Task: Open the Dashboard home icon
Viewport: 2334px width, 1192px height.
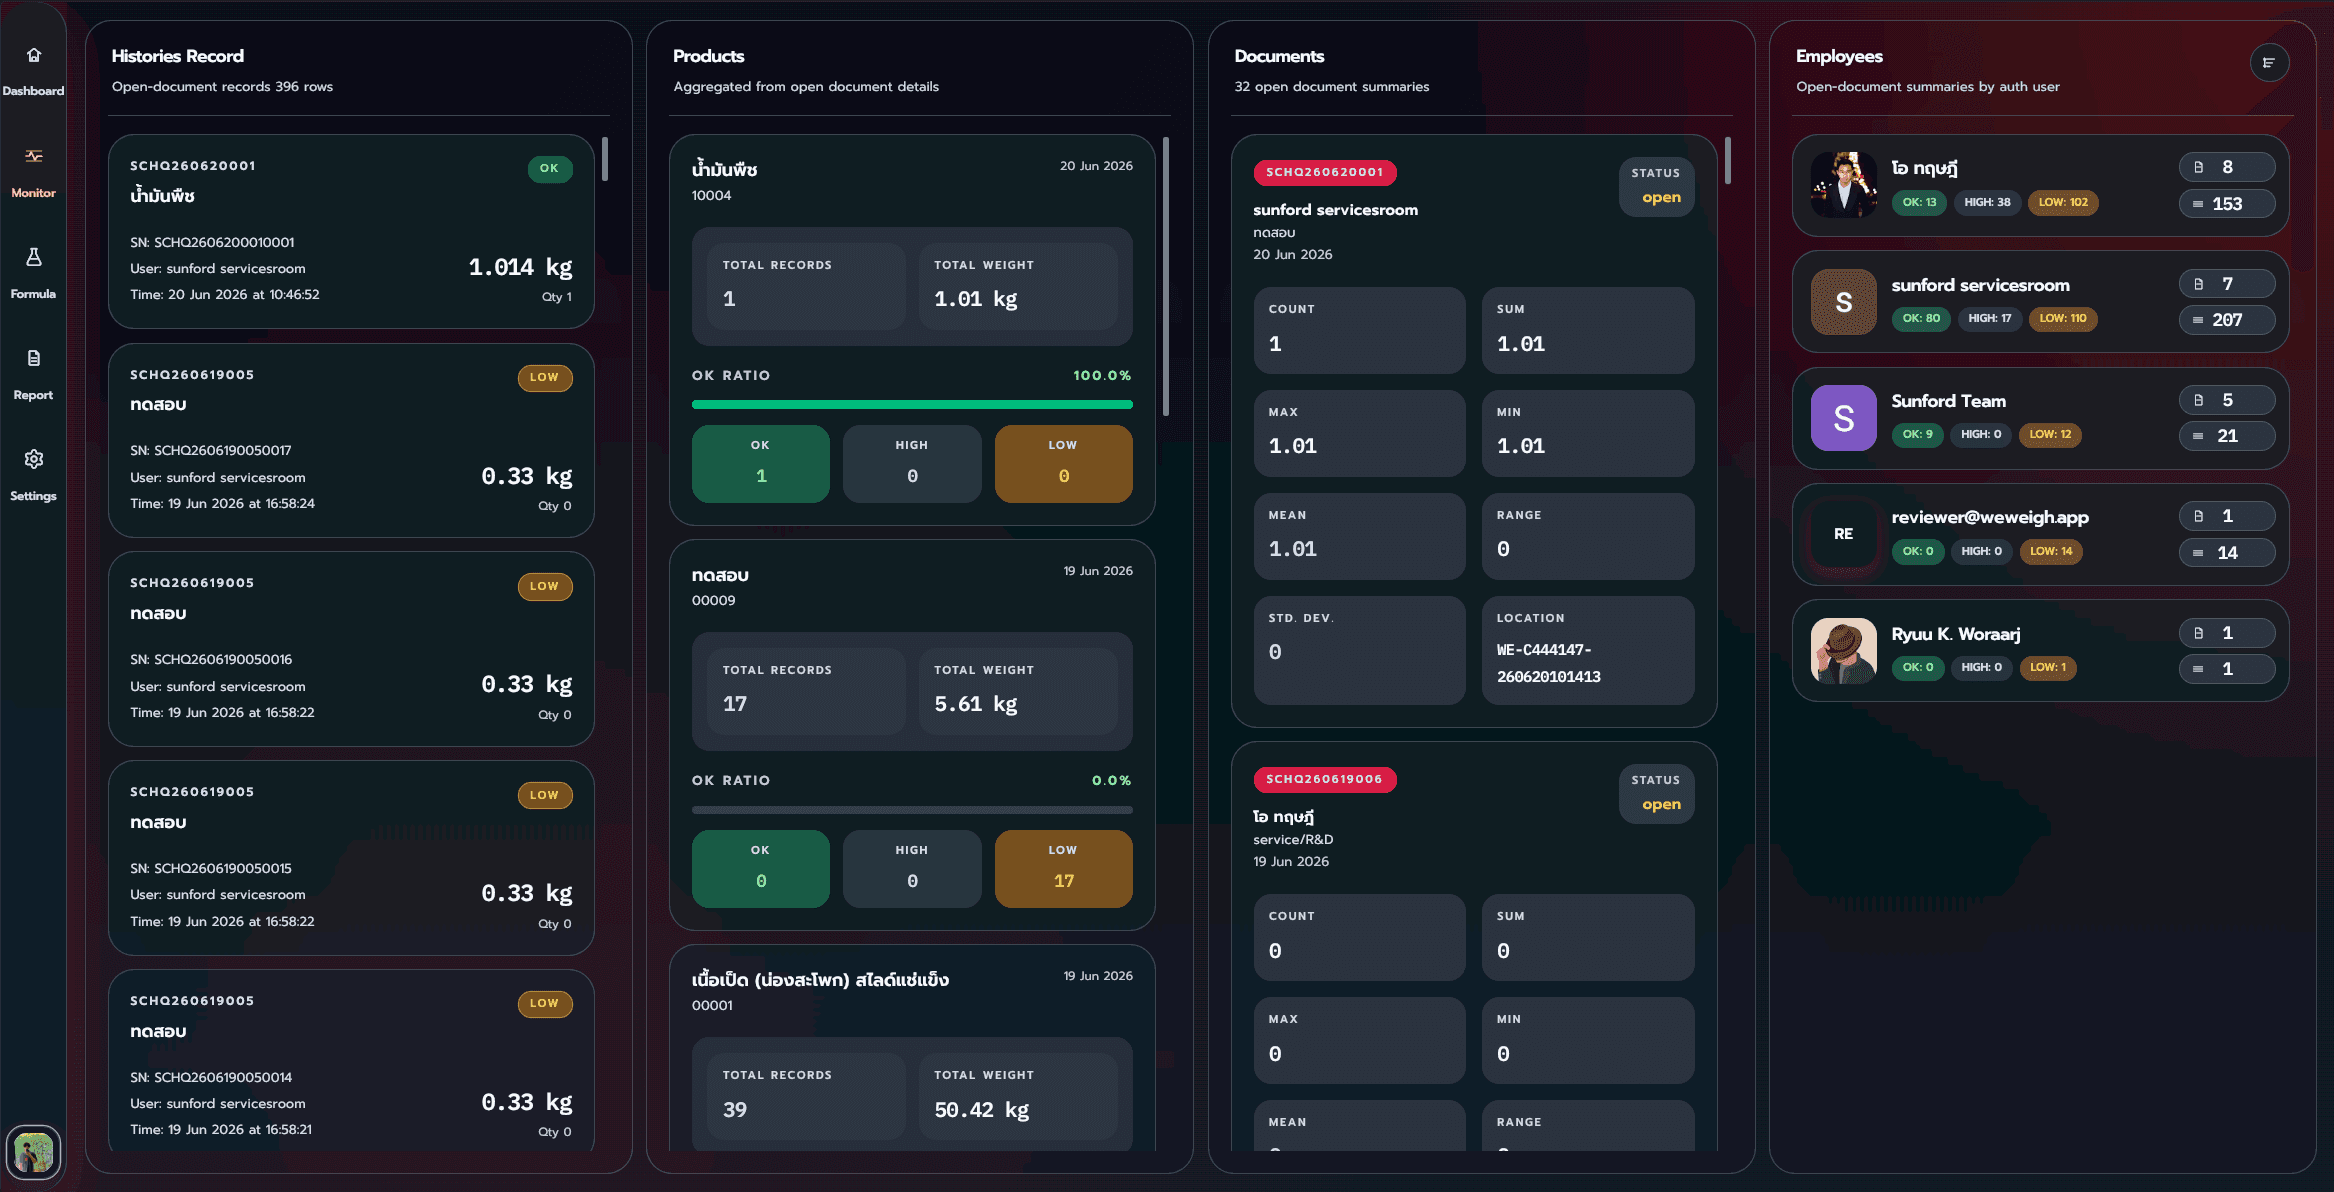Action: 33,55
